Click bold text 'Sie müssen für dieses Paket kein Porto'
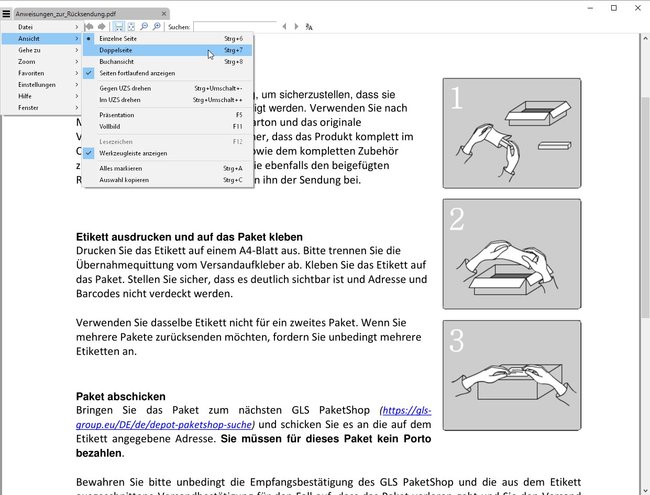Viewport: 650px width, 495px height. [326, 439]
